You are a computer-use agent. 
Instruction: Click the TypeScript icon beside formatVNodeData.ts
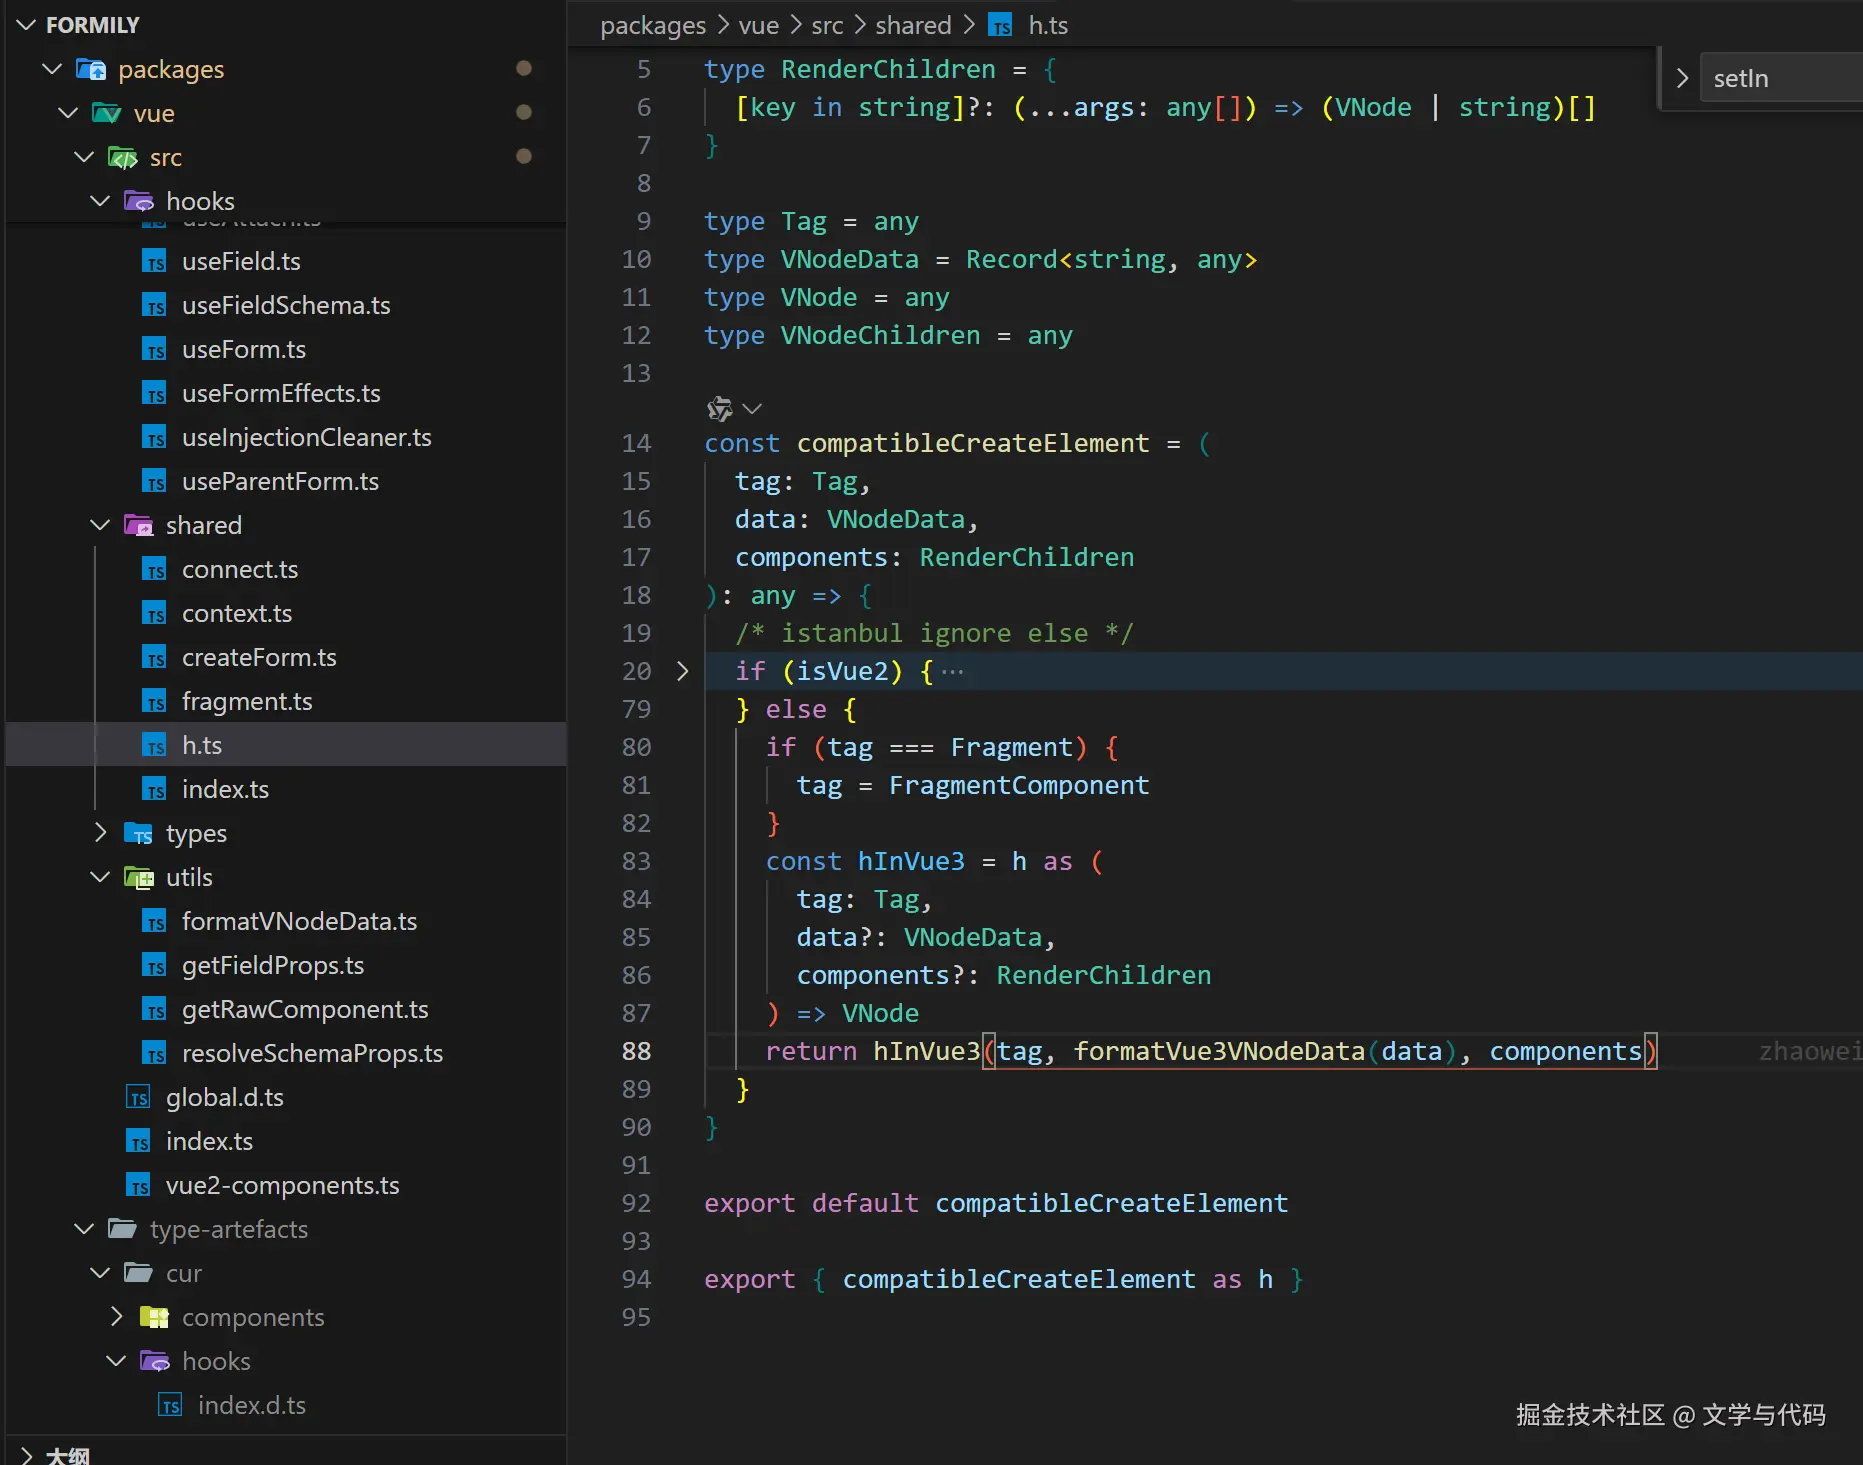click(155, 921)
